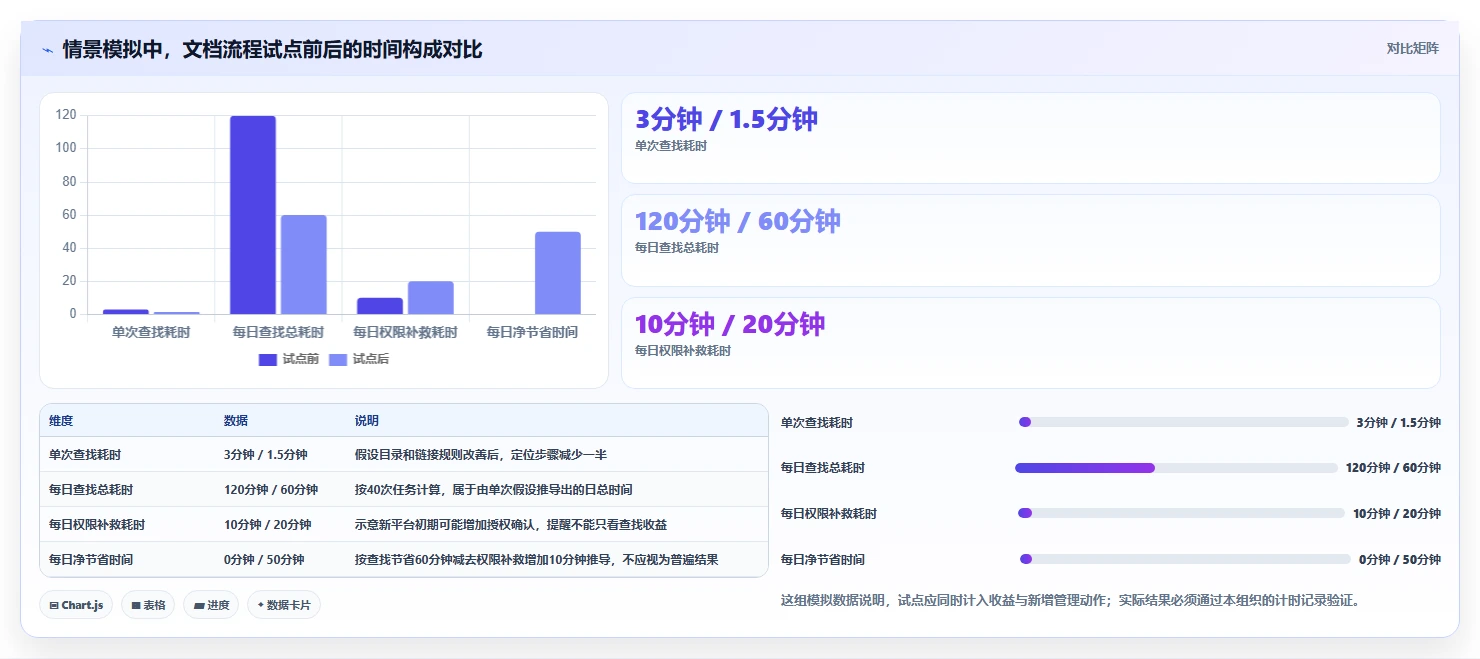Click the footnote starting 这组模拟数据说明

(x=1070, y=601)
